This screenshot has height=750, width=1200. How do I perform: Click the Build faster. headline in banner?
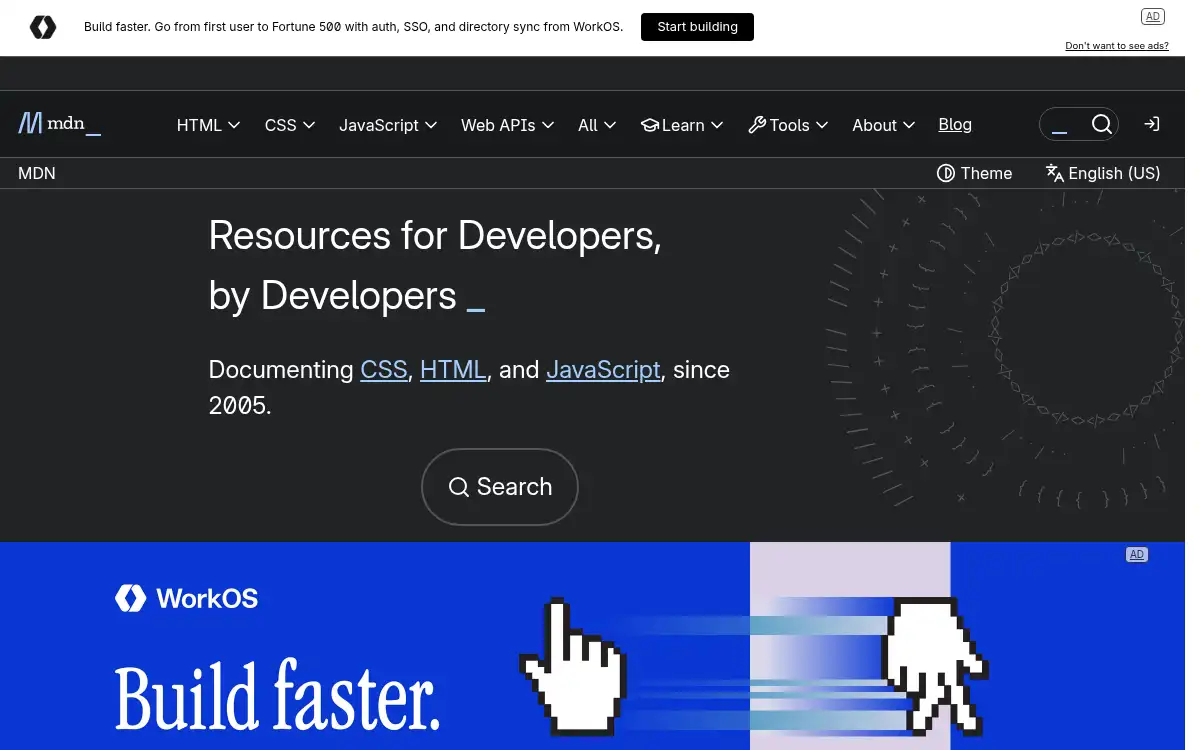coord(277,696)
